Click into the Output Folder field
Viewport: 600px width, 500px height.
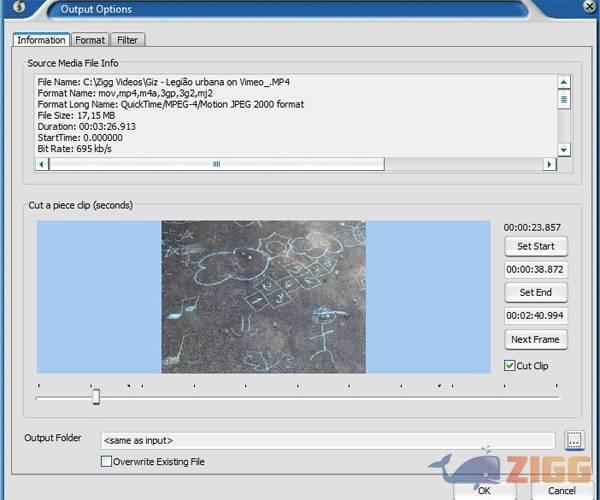pos(328,441)
